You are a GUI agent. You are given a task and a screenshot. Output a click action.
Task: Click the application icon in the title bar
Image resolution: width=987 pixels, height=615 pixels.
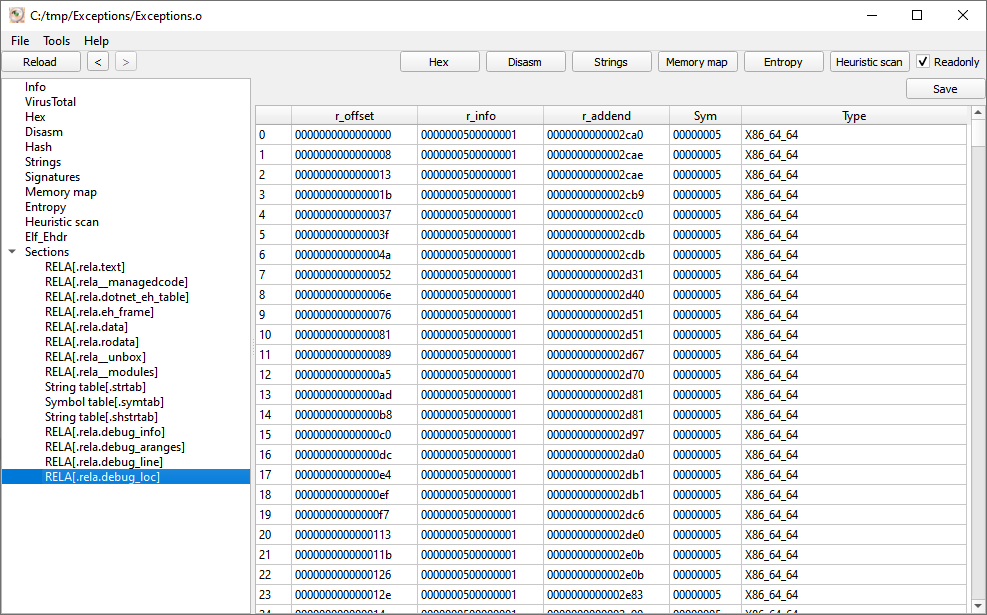pos(17,15)
